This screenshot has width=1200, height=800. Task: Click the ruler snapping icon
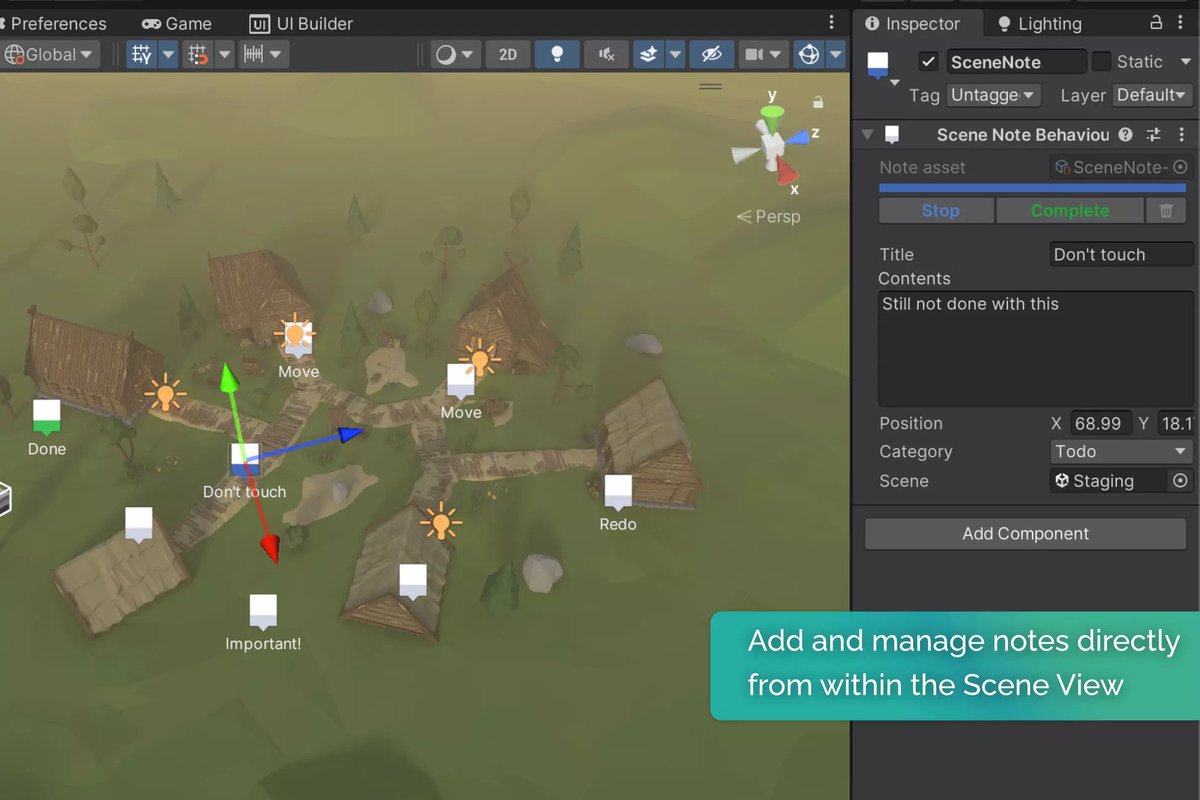pos(254,54)
